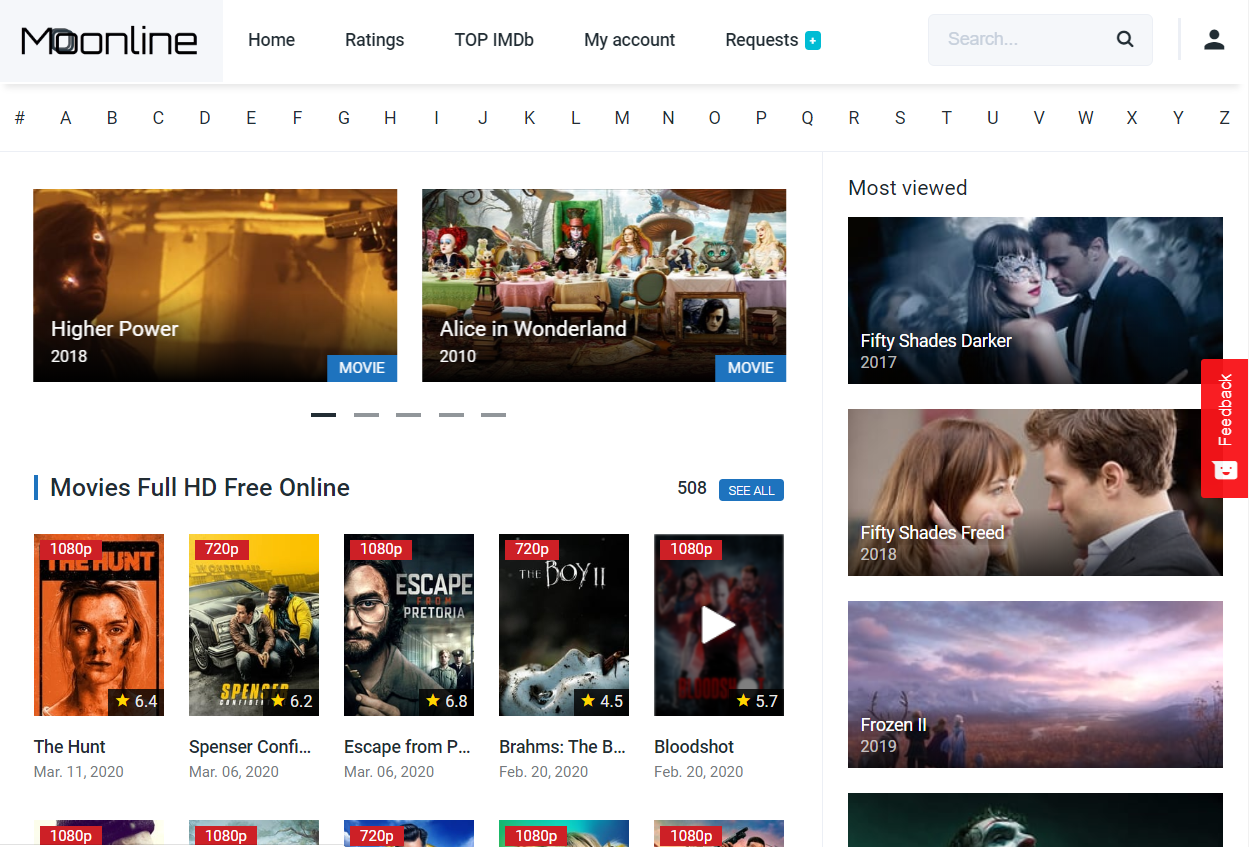Screen dimensions: 1249x847
Task: Filter movies by letter D
Action: (x=205, y=118)
